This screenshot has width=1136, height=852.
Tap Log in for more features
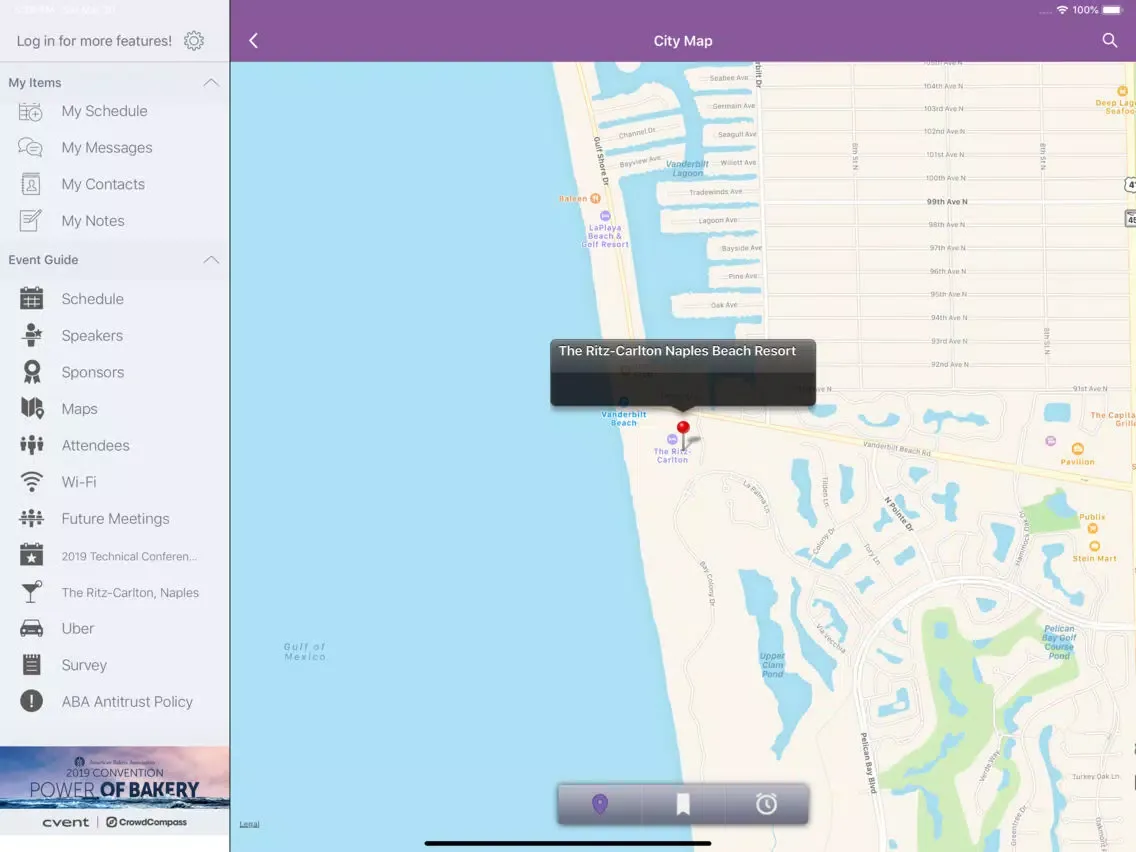94,41
